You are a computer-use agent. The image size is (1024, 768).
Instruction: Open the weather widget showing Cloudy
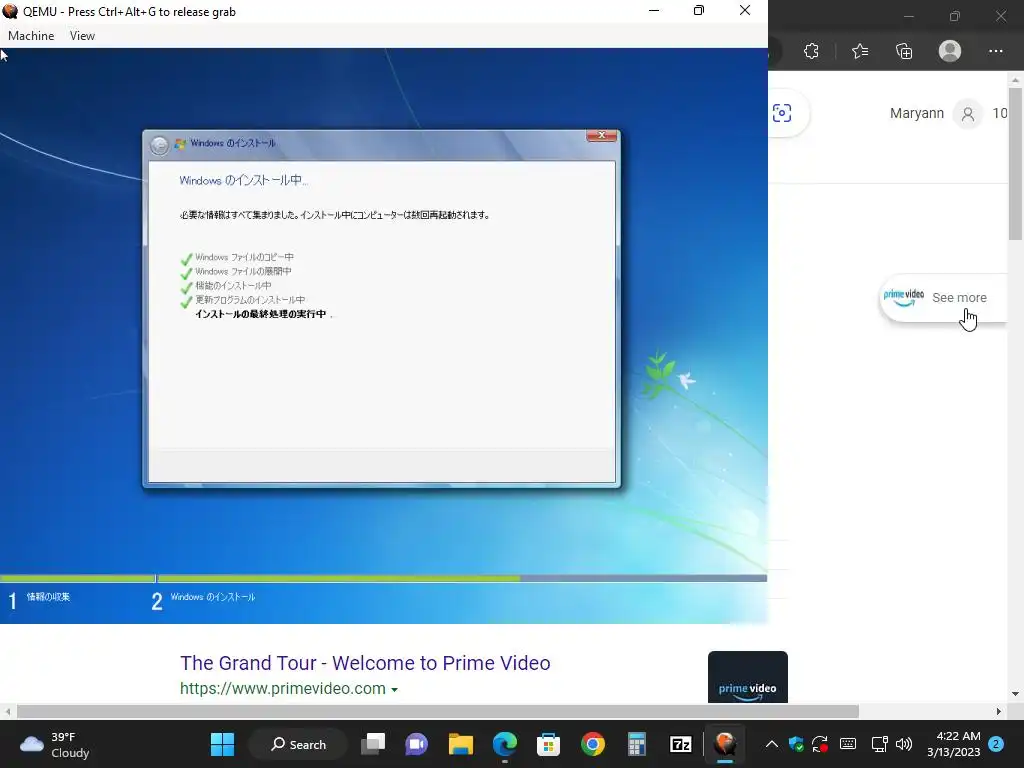pos(55,744)
